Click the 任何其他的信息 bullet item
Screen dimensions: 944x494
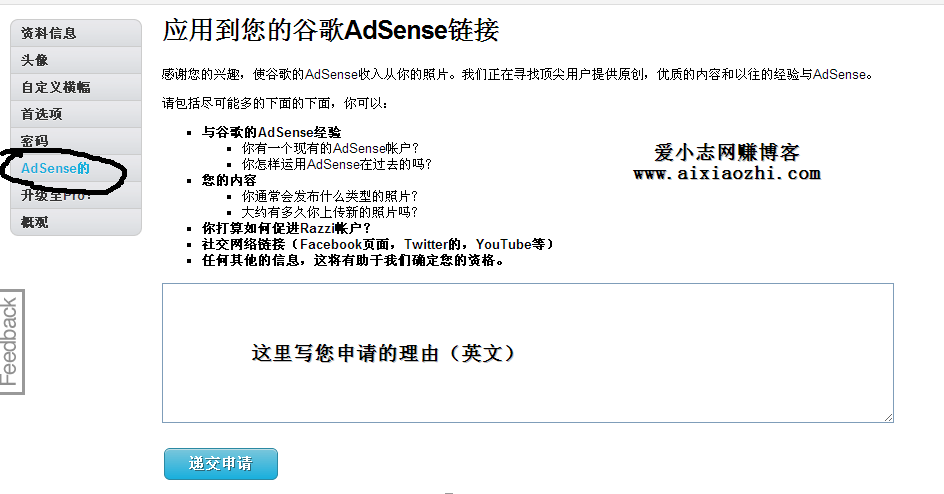click(353, 261)
